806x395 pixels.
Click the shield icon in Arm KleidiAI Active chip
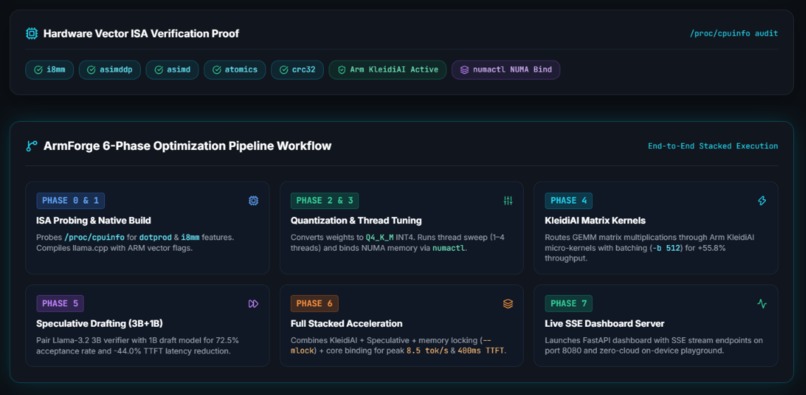click(341, 70)
